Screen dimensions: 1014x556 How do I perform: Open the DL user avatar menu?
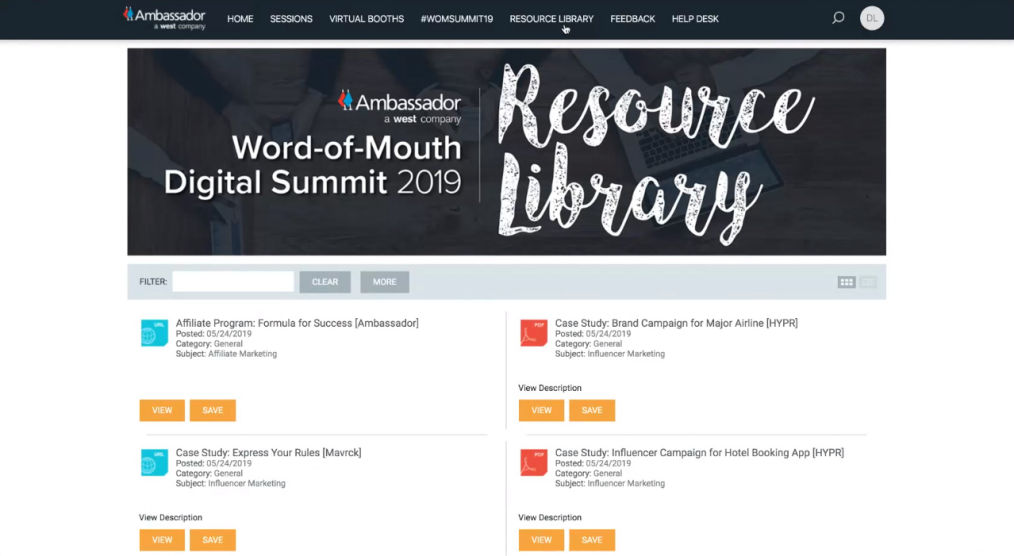click(872, 18)
